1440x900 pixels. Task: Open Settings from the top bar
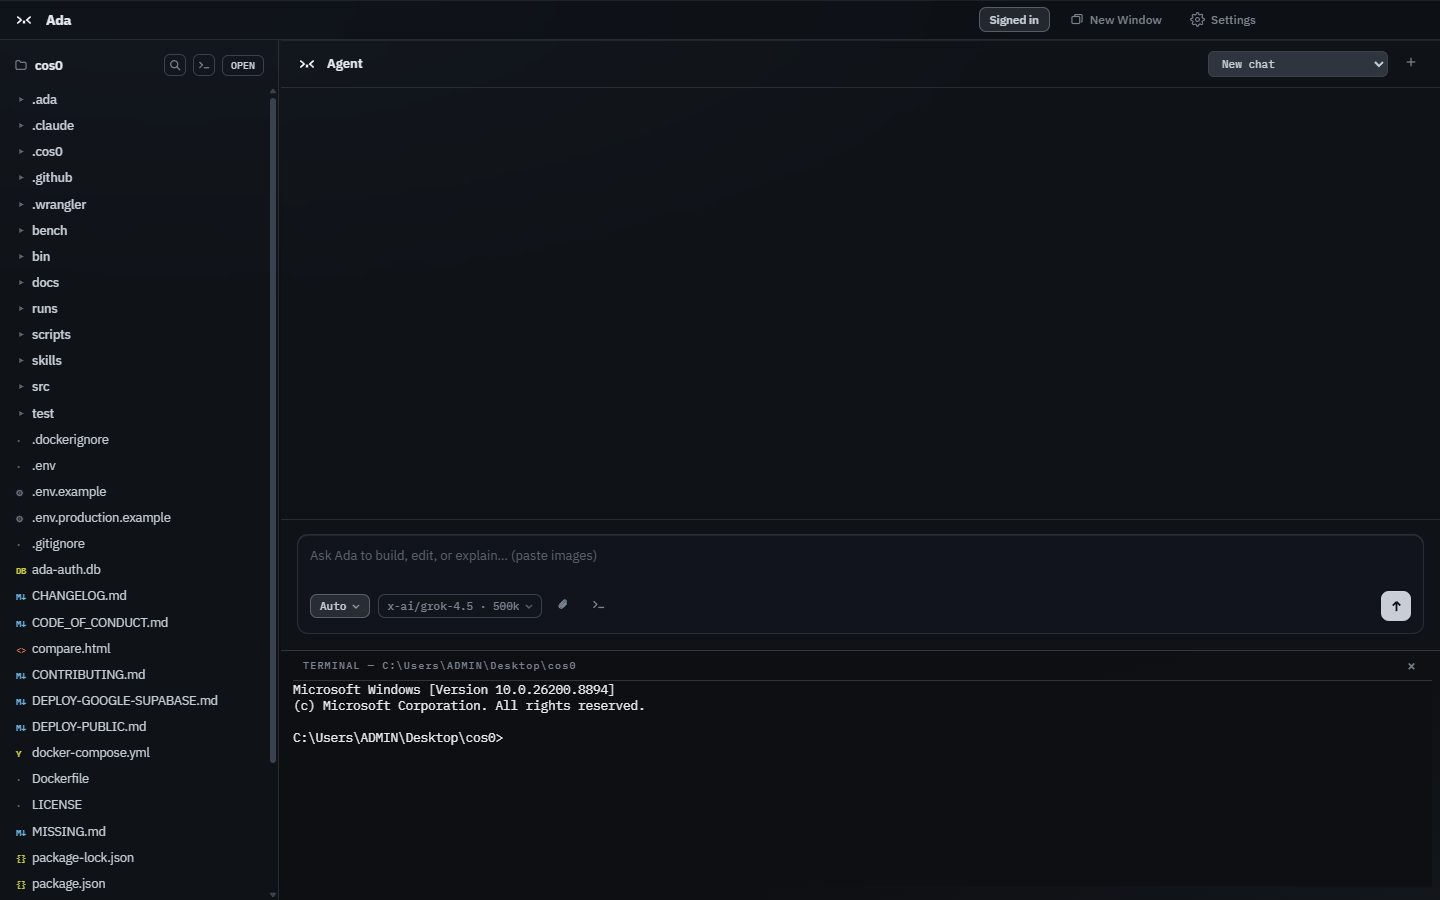[x=1222, y=20]
